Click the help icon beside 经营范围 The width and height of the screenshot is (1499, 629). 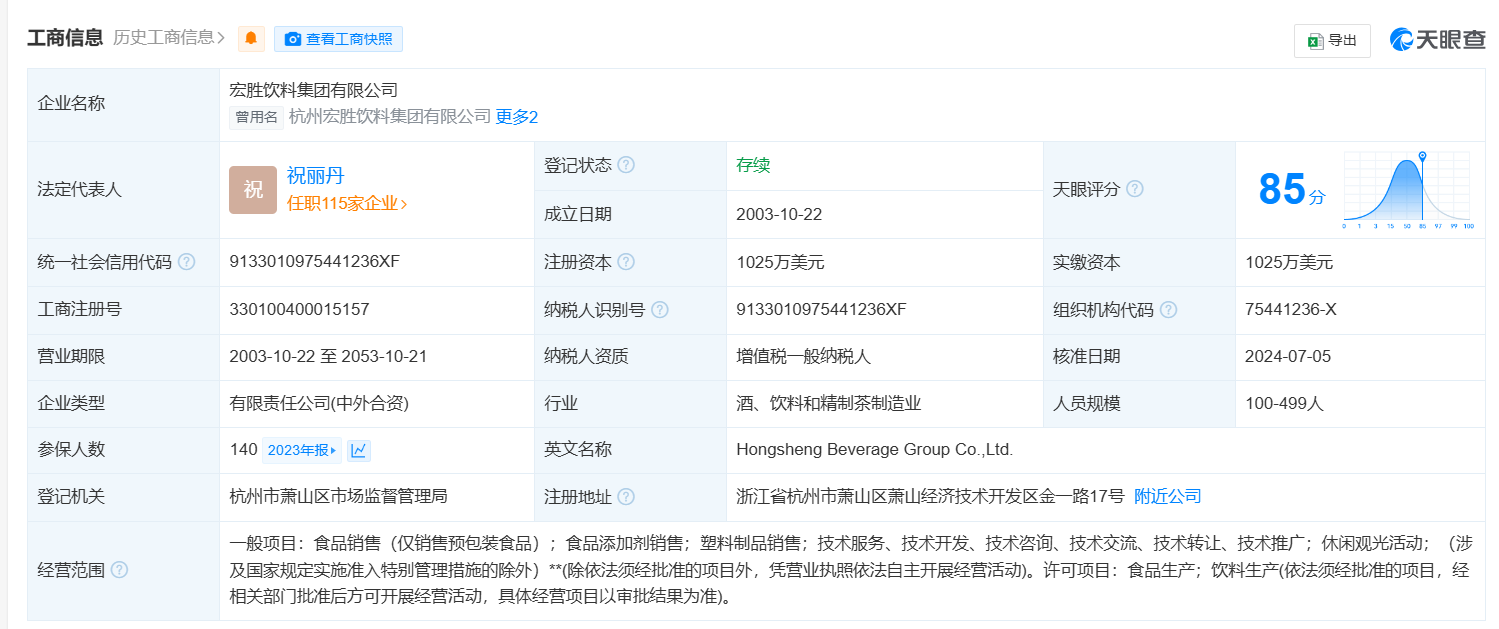[x=119, y=570]
